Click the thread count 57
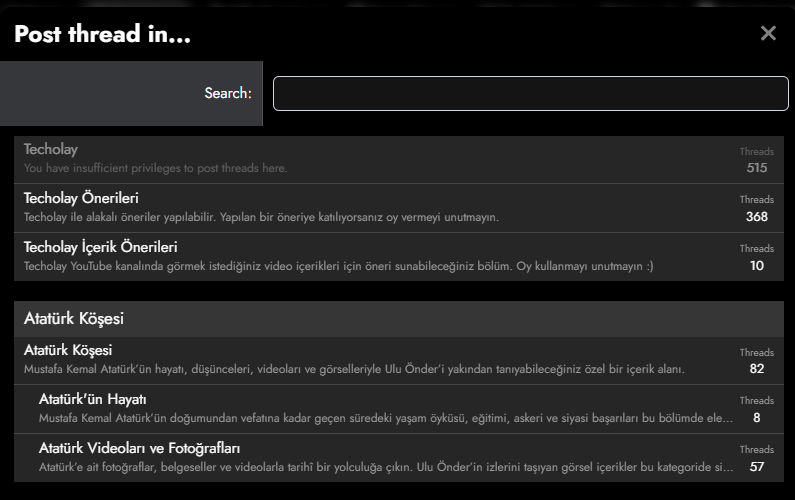Screen dimensions: 795x500 point(756,467)
